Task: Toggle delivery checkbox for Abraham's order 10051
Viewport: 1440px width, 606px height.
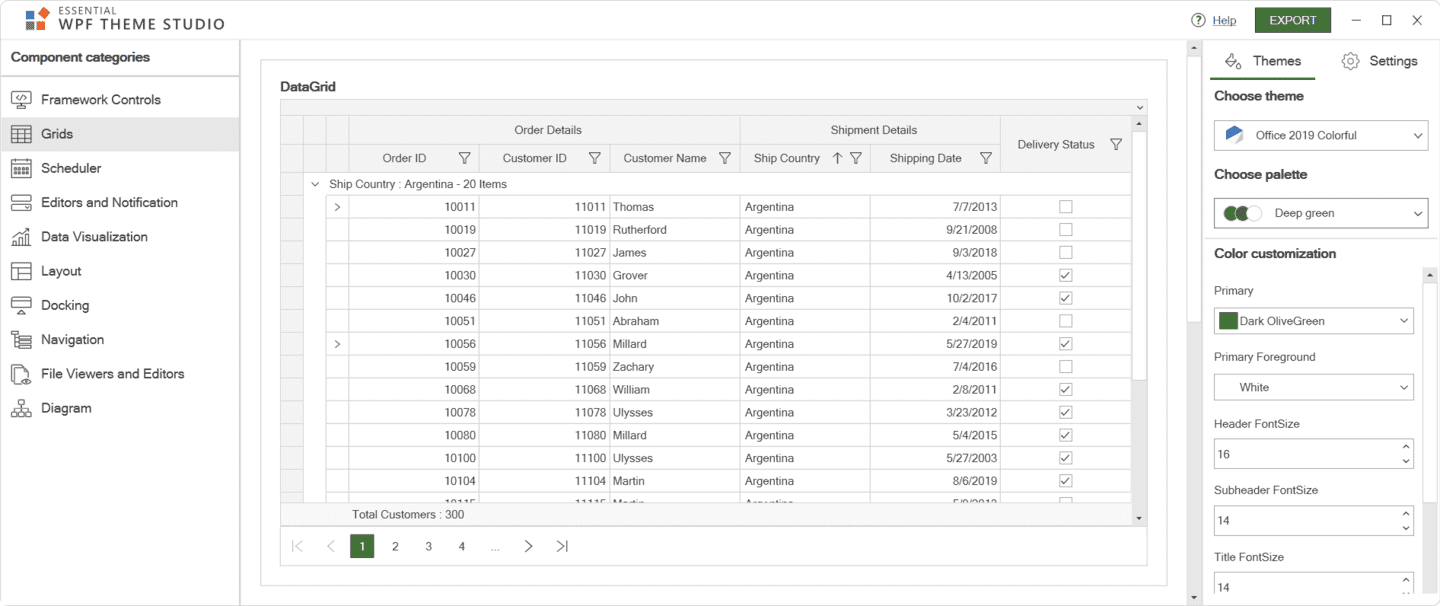Action: pos(1065,321)
